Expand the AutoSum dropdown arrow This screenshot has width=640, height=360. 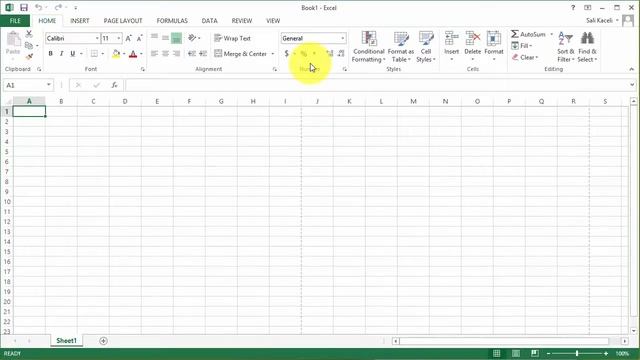pyautogui.click(x=551, y=34)
